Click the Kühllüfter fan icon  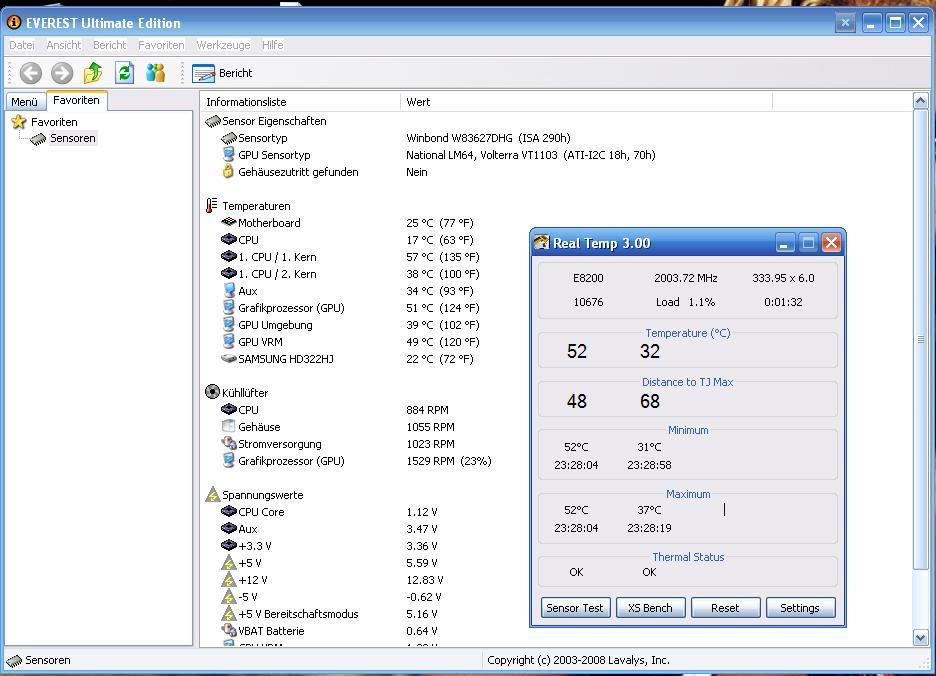click(x=212, y=392)
